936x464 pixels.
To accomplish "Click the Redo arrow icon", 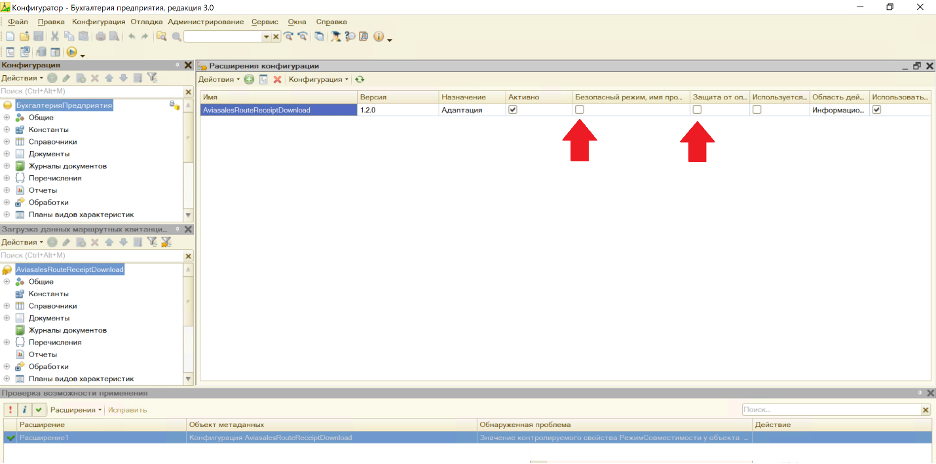I will pos(144,36).
